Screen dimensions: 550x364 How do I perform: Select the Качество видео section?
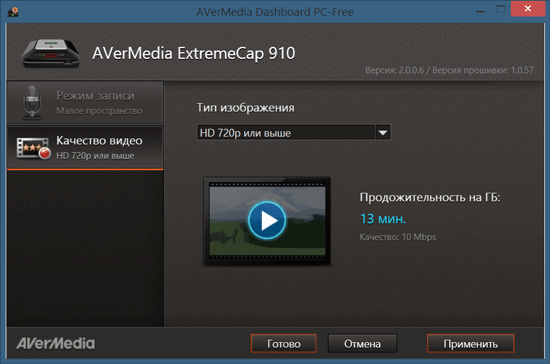(x=85, y=148)
